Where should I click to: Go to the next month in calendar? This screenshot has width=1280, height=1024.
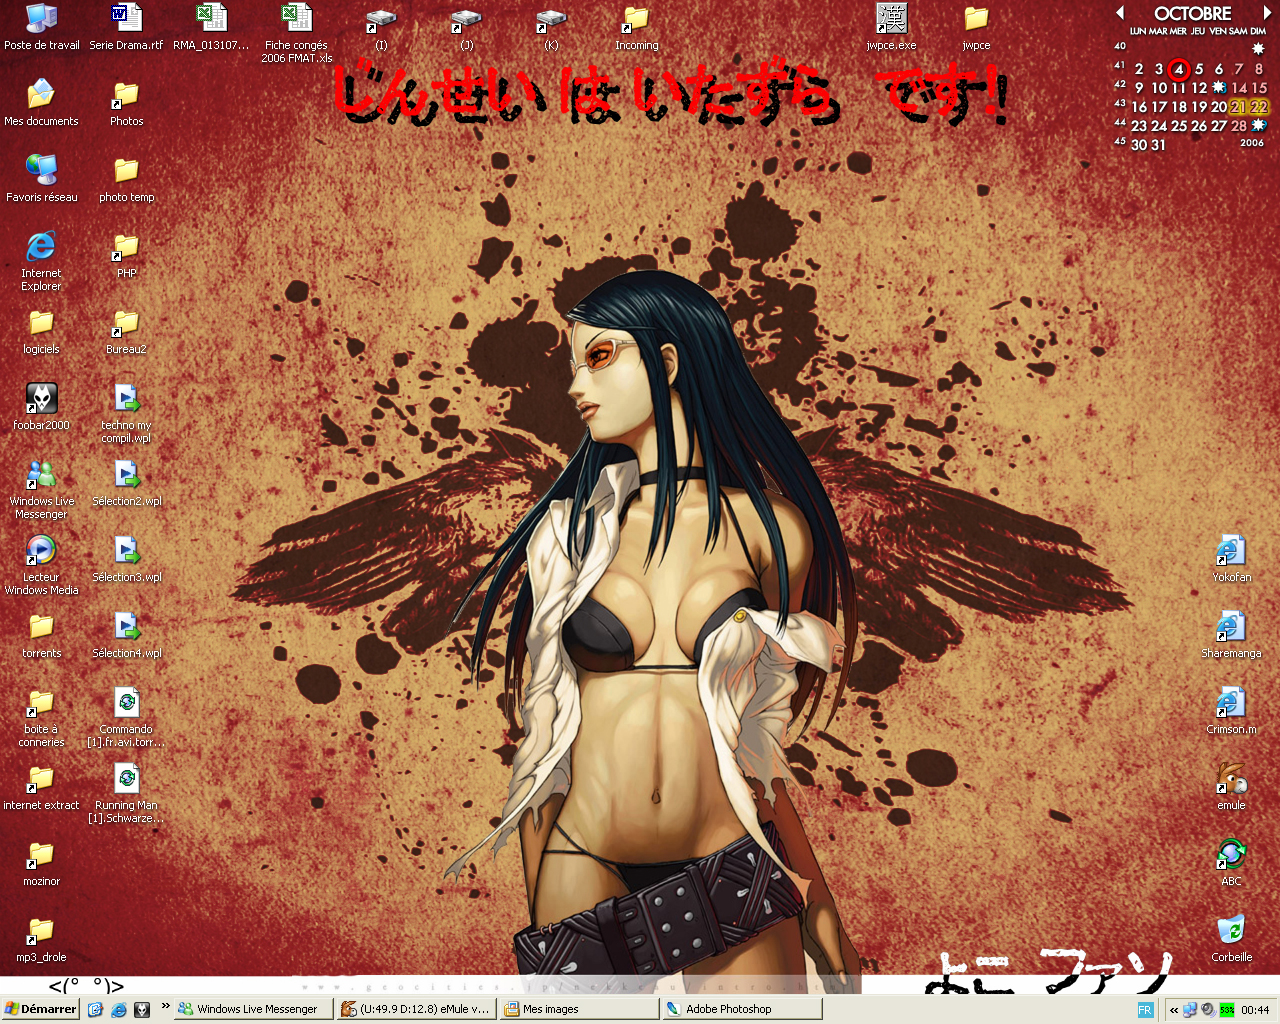coord(1267,13)
